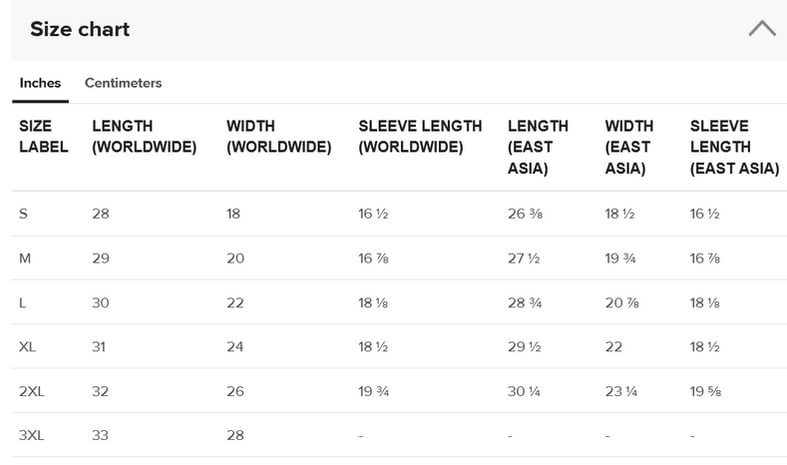Select the XL size row label
Image resolution: width=787 pixels, height=465 pixels.
click(x=27, y=347)
